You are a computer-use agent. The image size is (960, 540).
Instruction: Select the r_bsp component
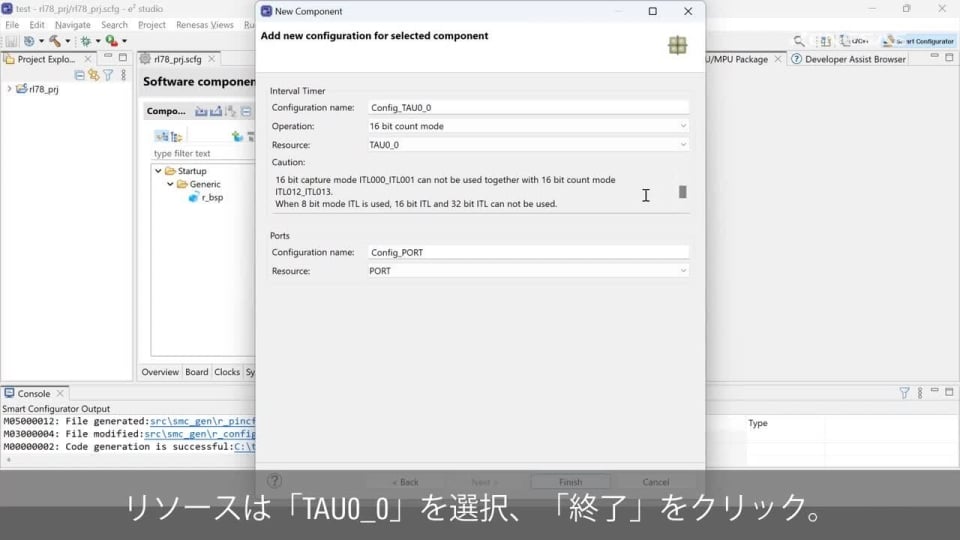tap(211, 198)
